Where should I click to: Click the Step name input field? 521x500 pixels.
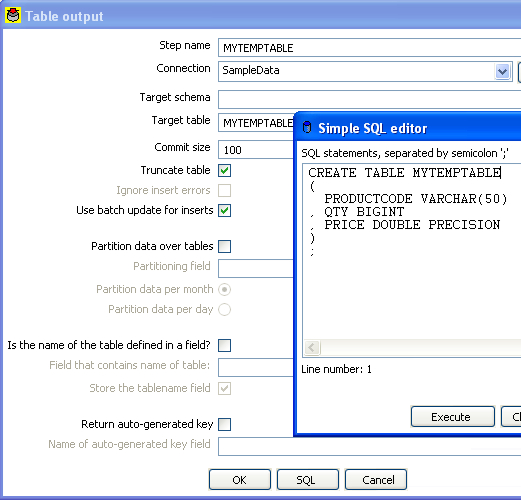pyautogui.click(x=369, y=48)
